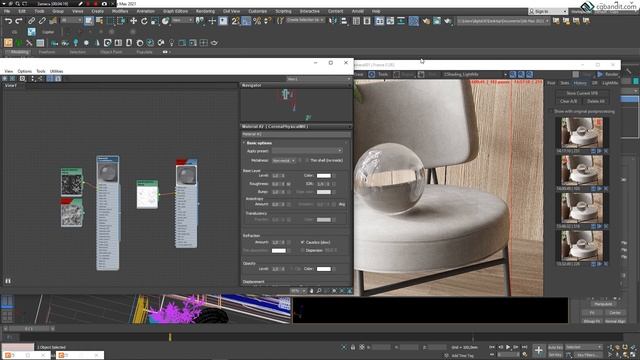Image resolution: width=640 pixels, height=360 pixels.
Task: Click the orange first icon in lower toolbar row
Action: pyautogui.click(x=8, y=42)
